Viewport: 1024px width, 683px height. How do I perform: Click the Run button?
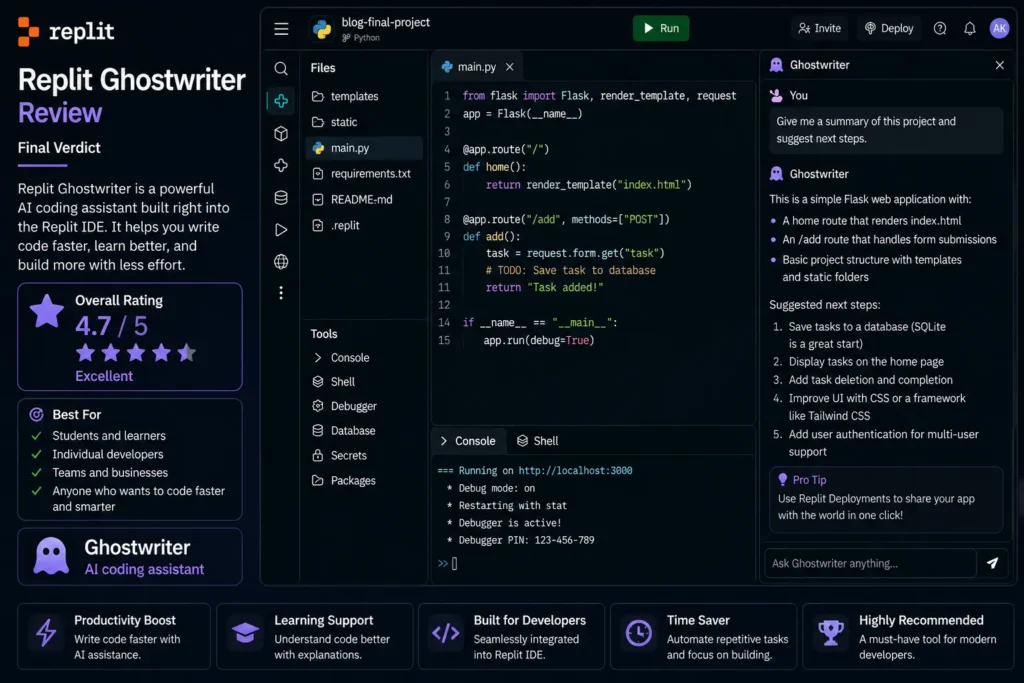tap(661, 28)
